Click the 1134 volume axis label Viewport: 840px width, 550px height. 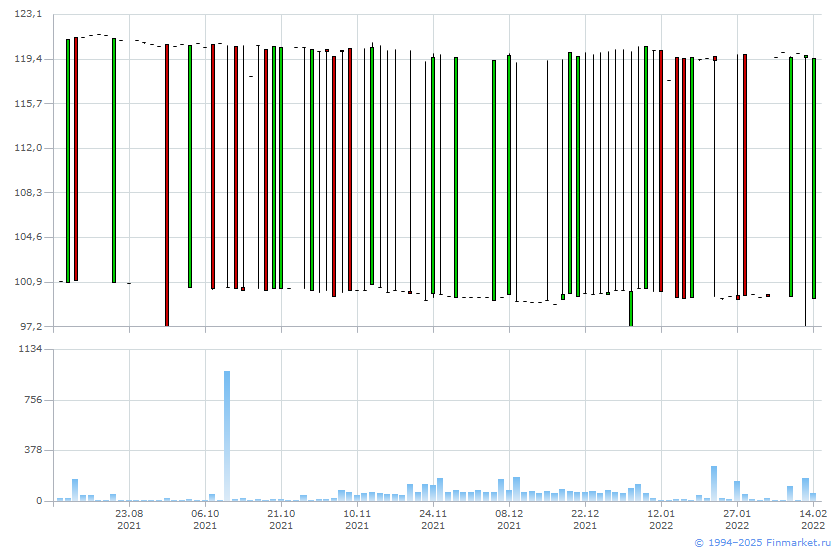pos(30,349)
